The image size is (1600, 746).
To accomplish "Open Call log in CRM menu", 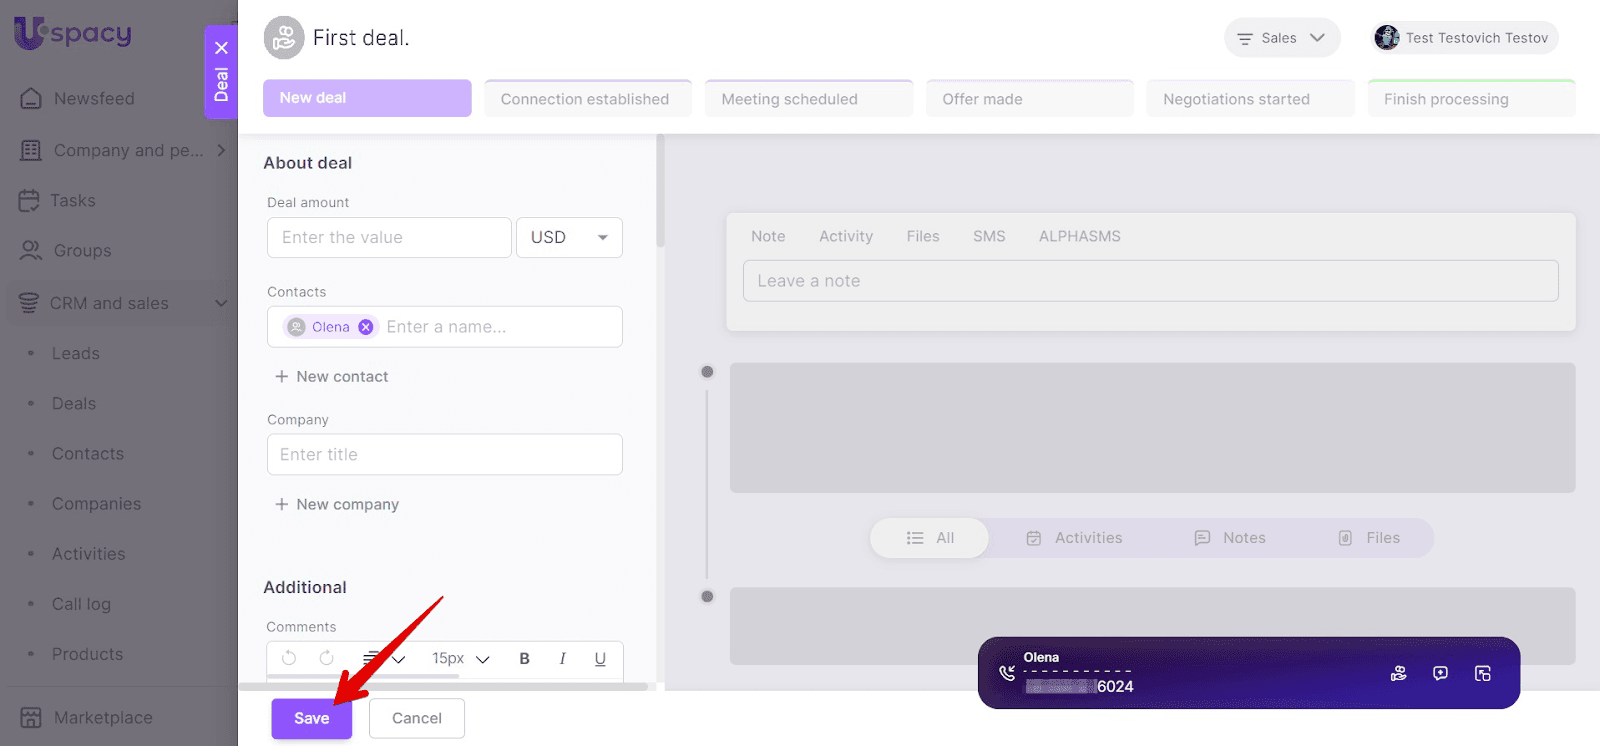I will coord(81,603).
